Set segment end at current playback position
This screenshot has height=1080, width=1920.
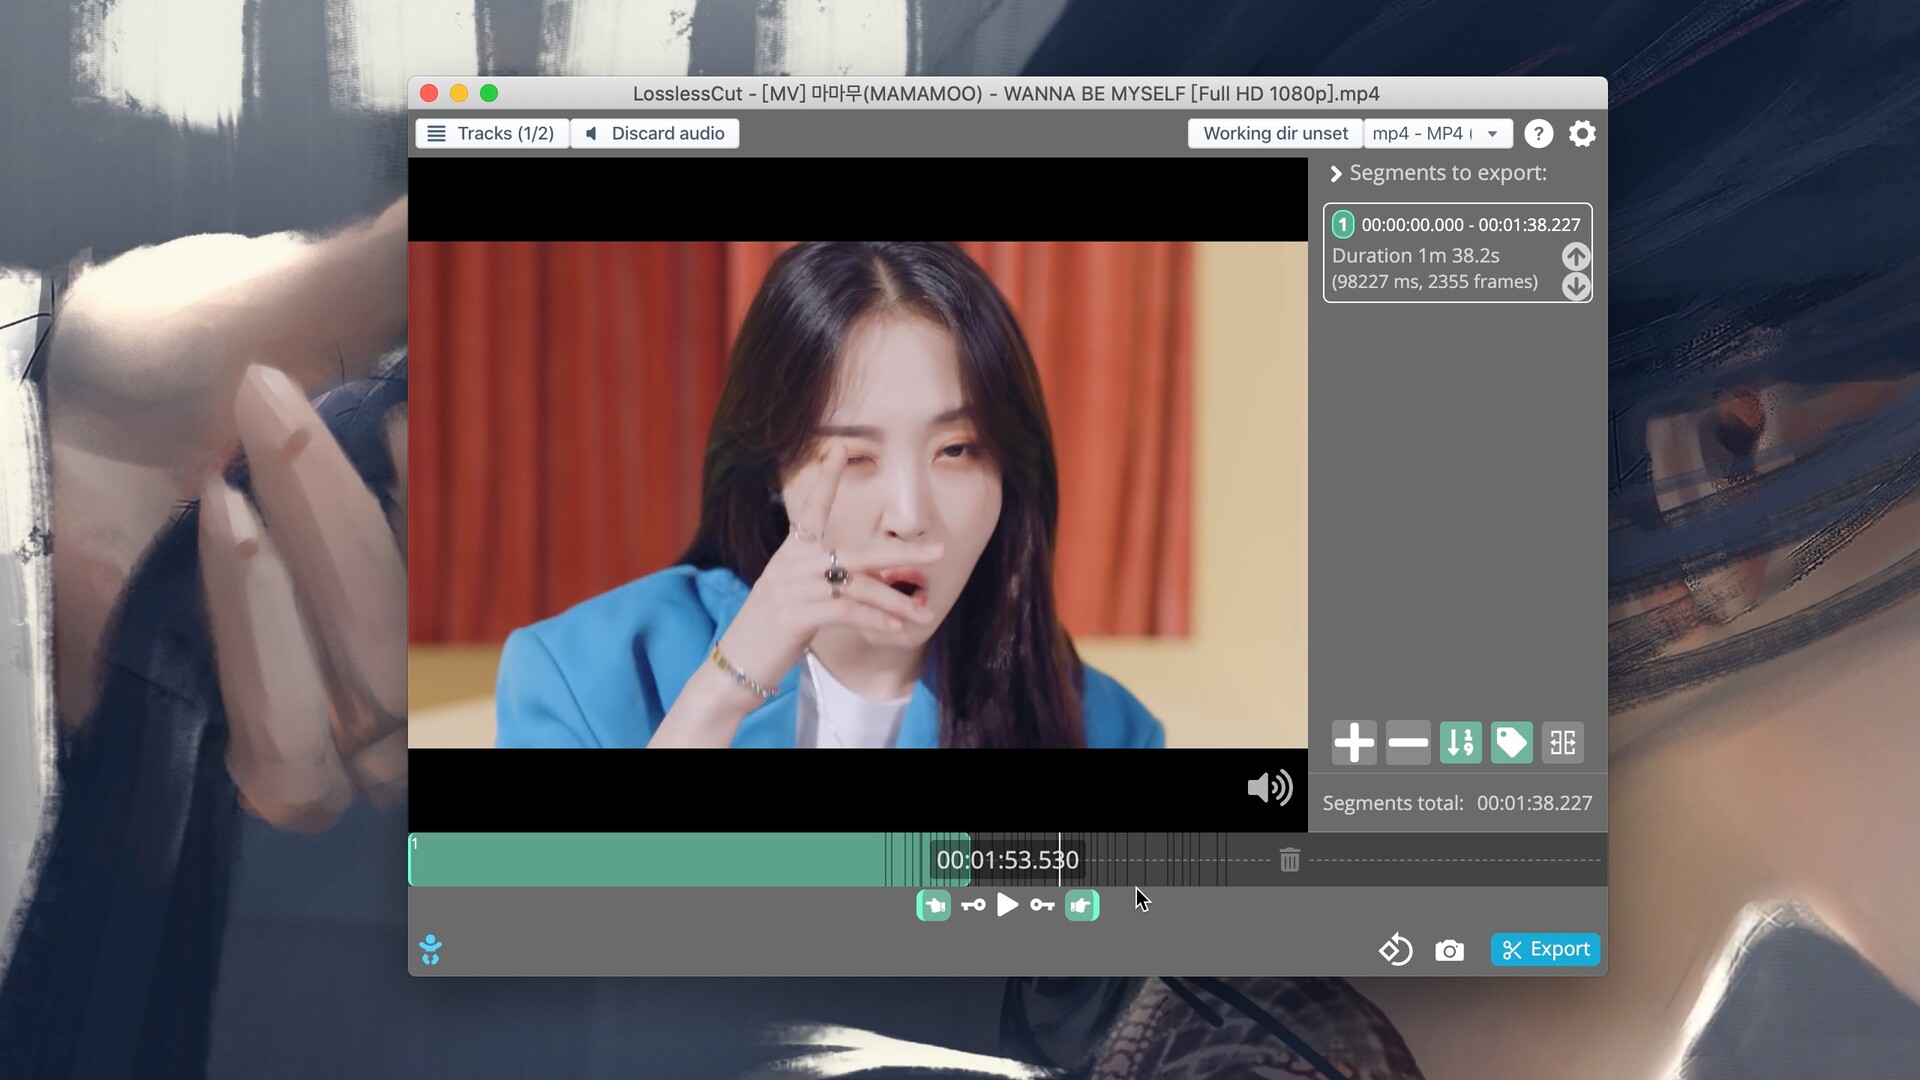pyautogui.click(x=1082, y=905)
